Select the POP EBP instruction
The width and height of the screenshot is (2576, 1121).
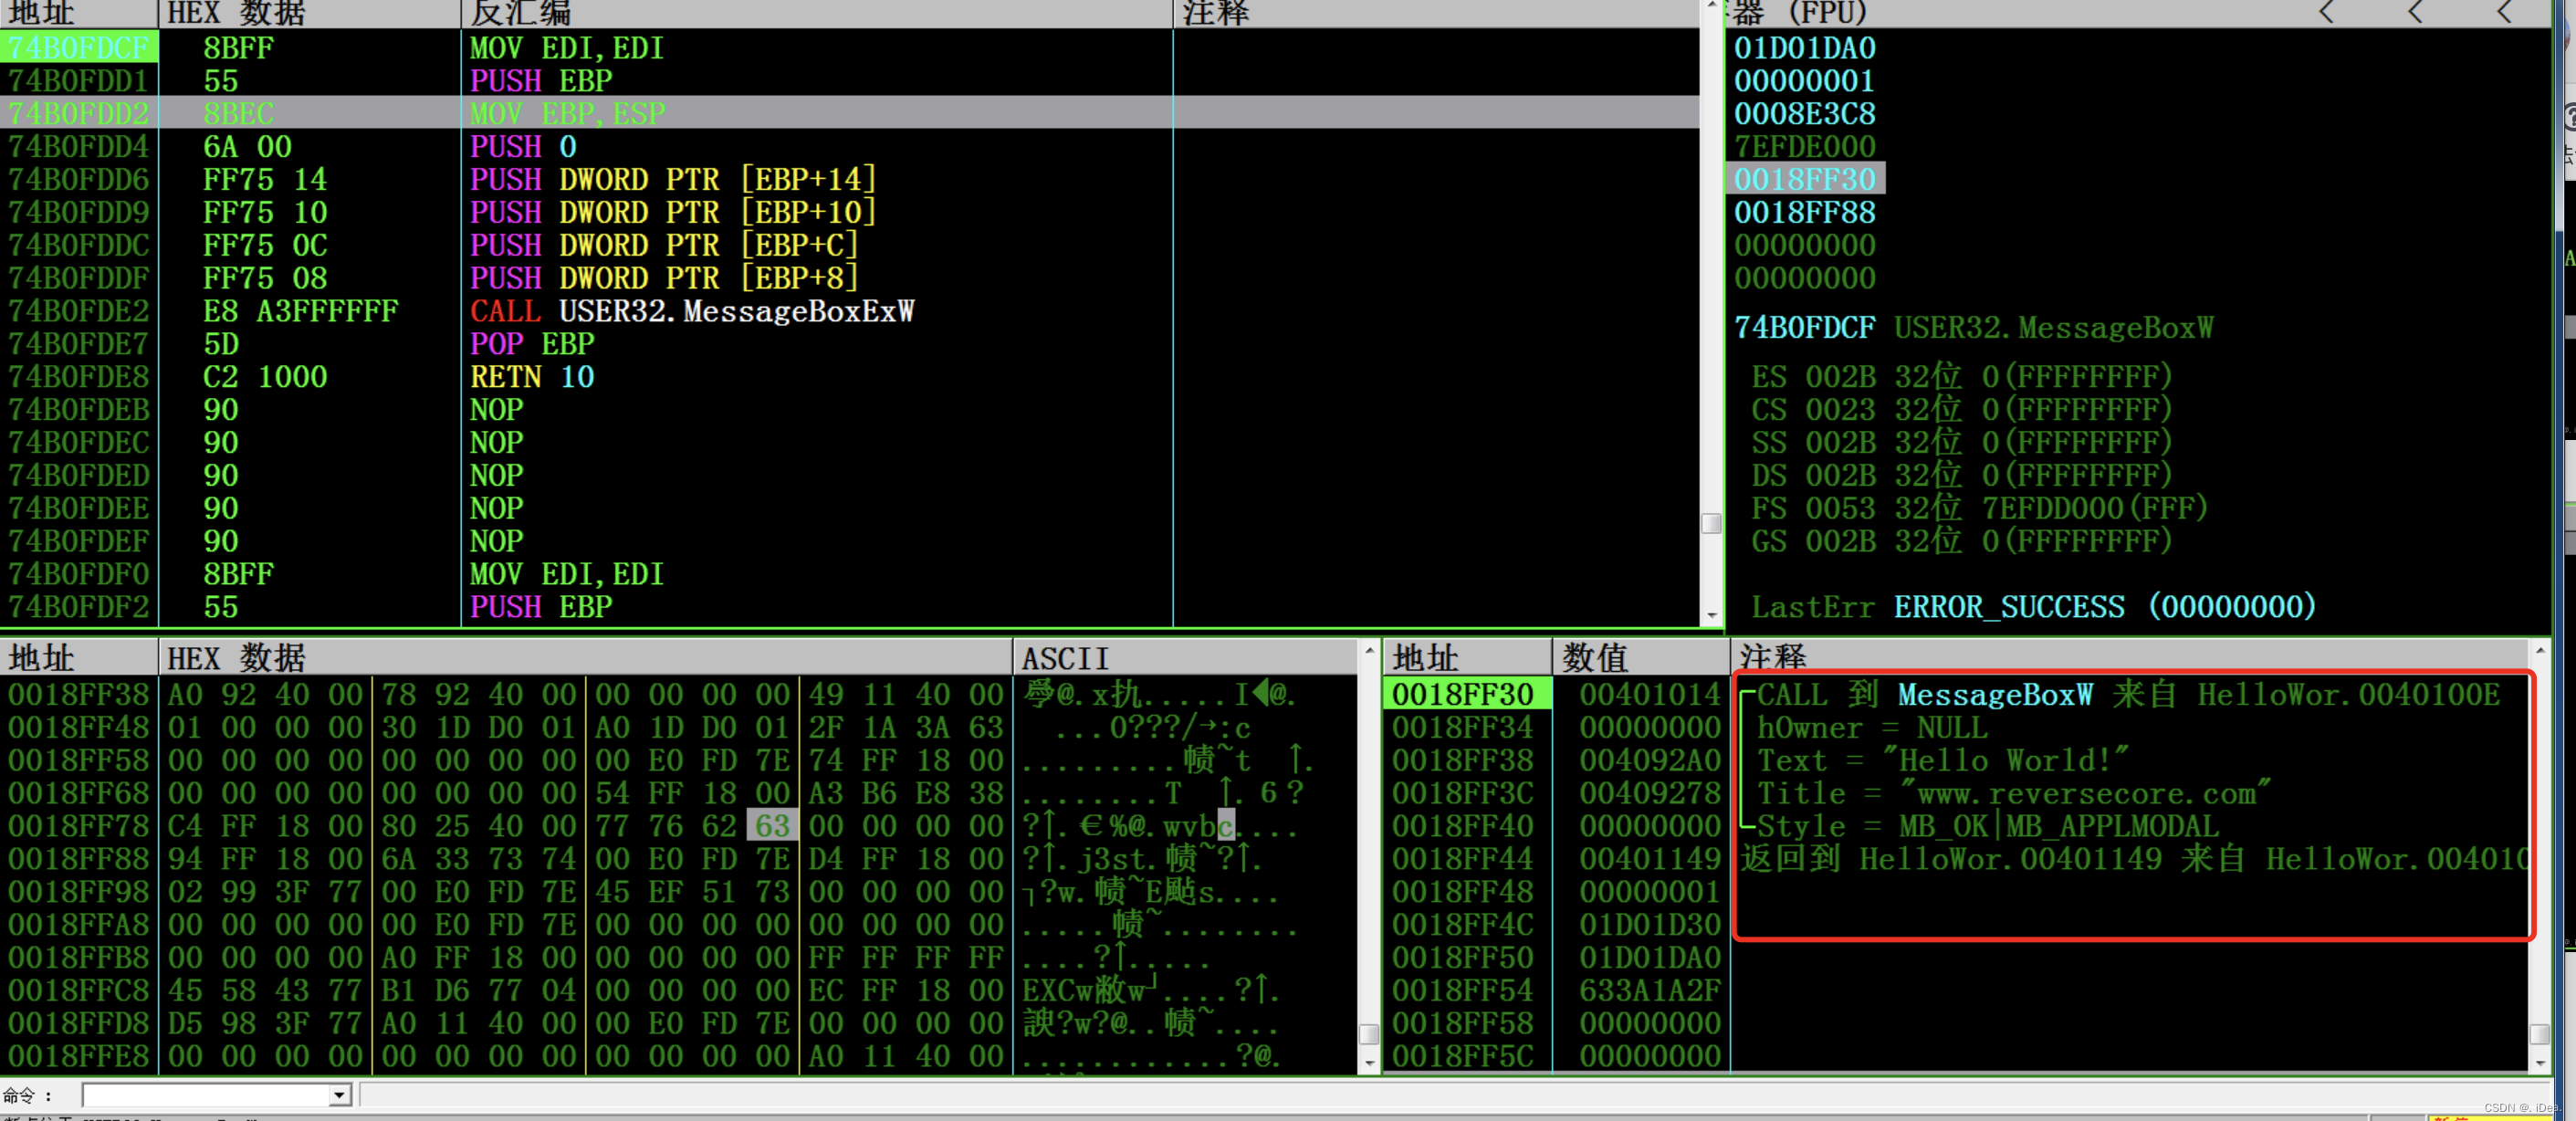pos(533,345)
